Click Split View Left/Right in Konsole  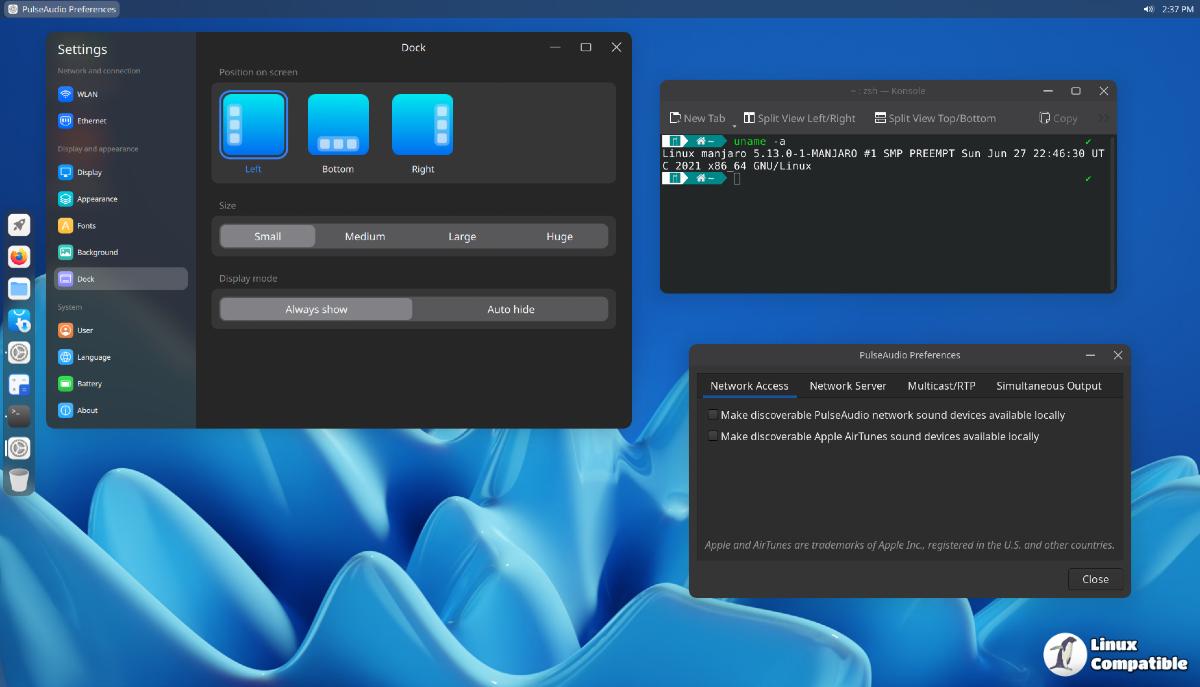[x=799, y=118]
